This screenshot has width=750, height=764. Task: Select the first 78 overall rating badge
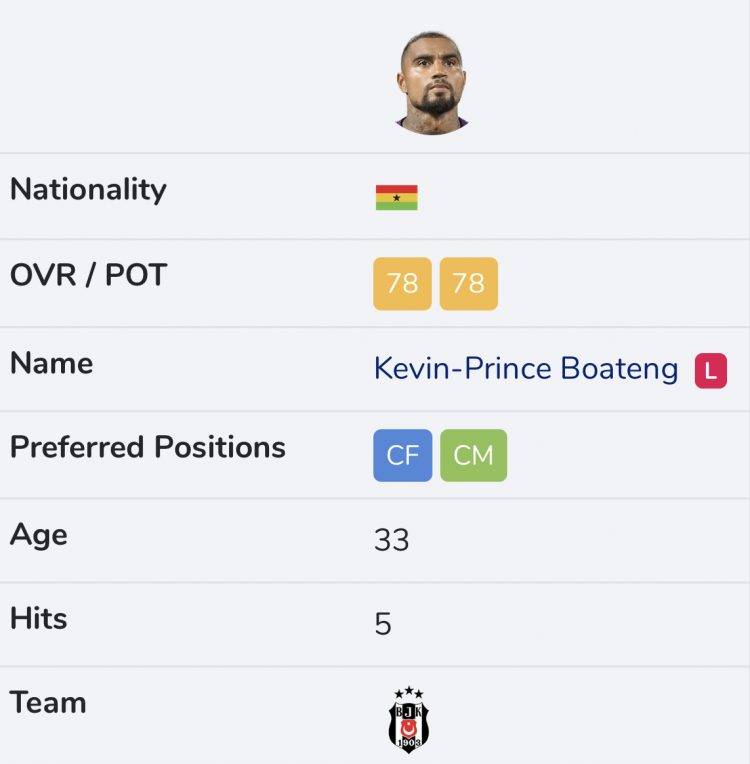coord(402,284)
